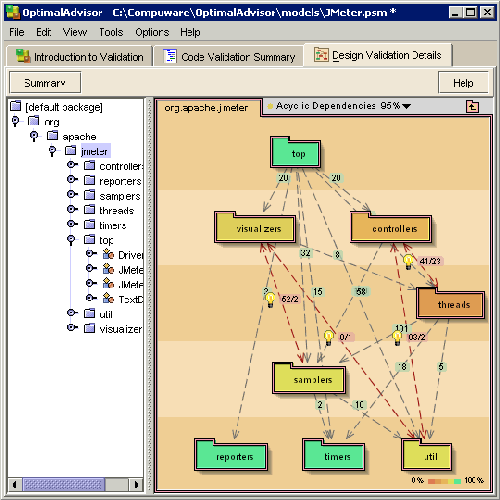
Task: Click the tree panel horizontal scrollbar right arrow
Action: pos(136,484)
